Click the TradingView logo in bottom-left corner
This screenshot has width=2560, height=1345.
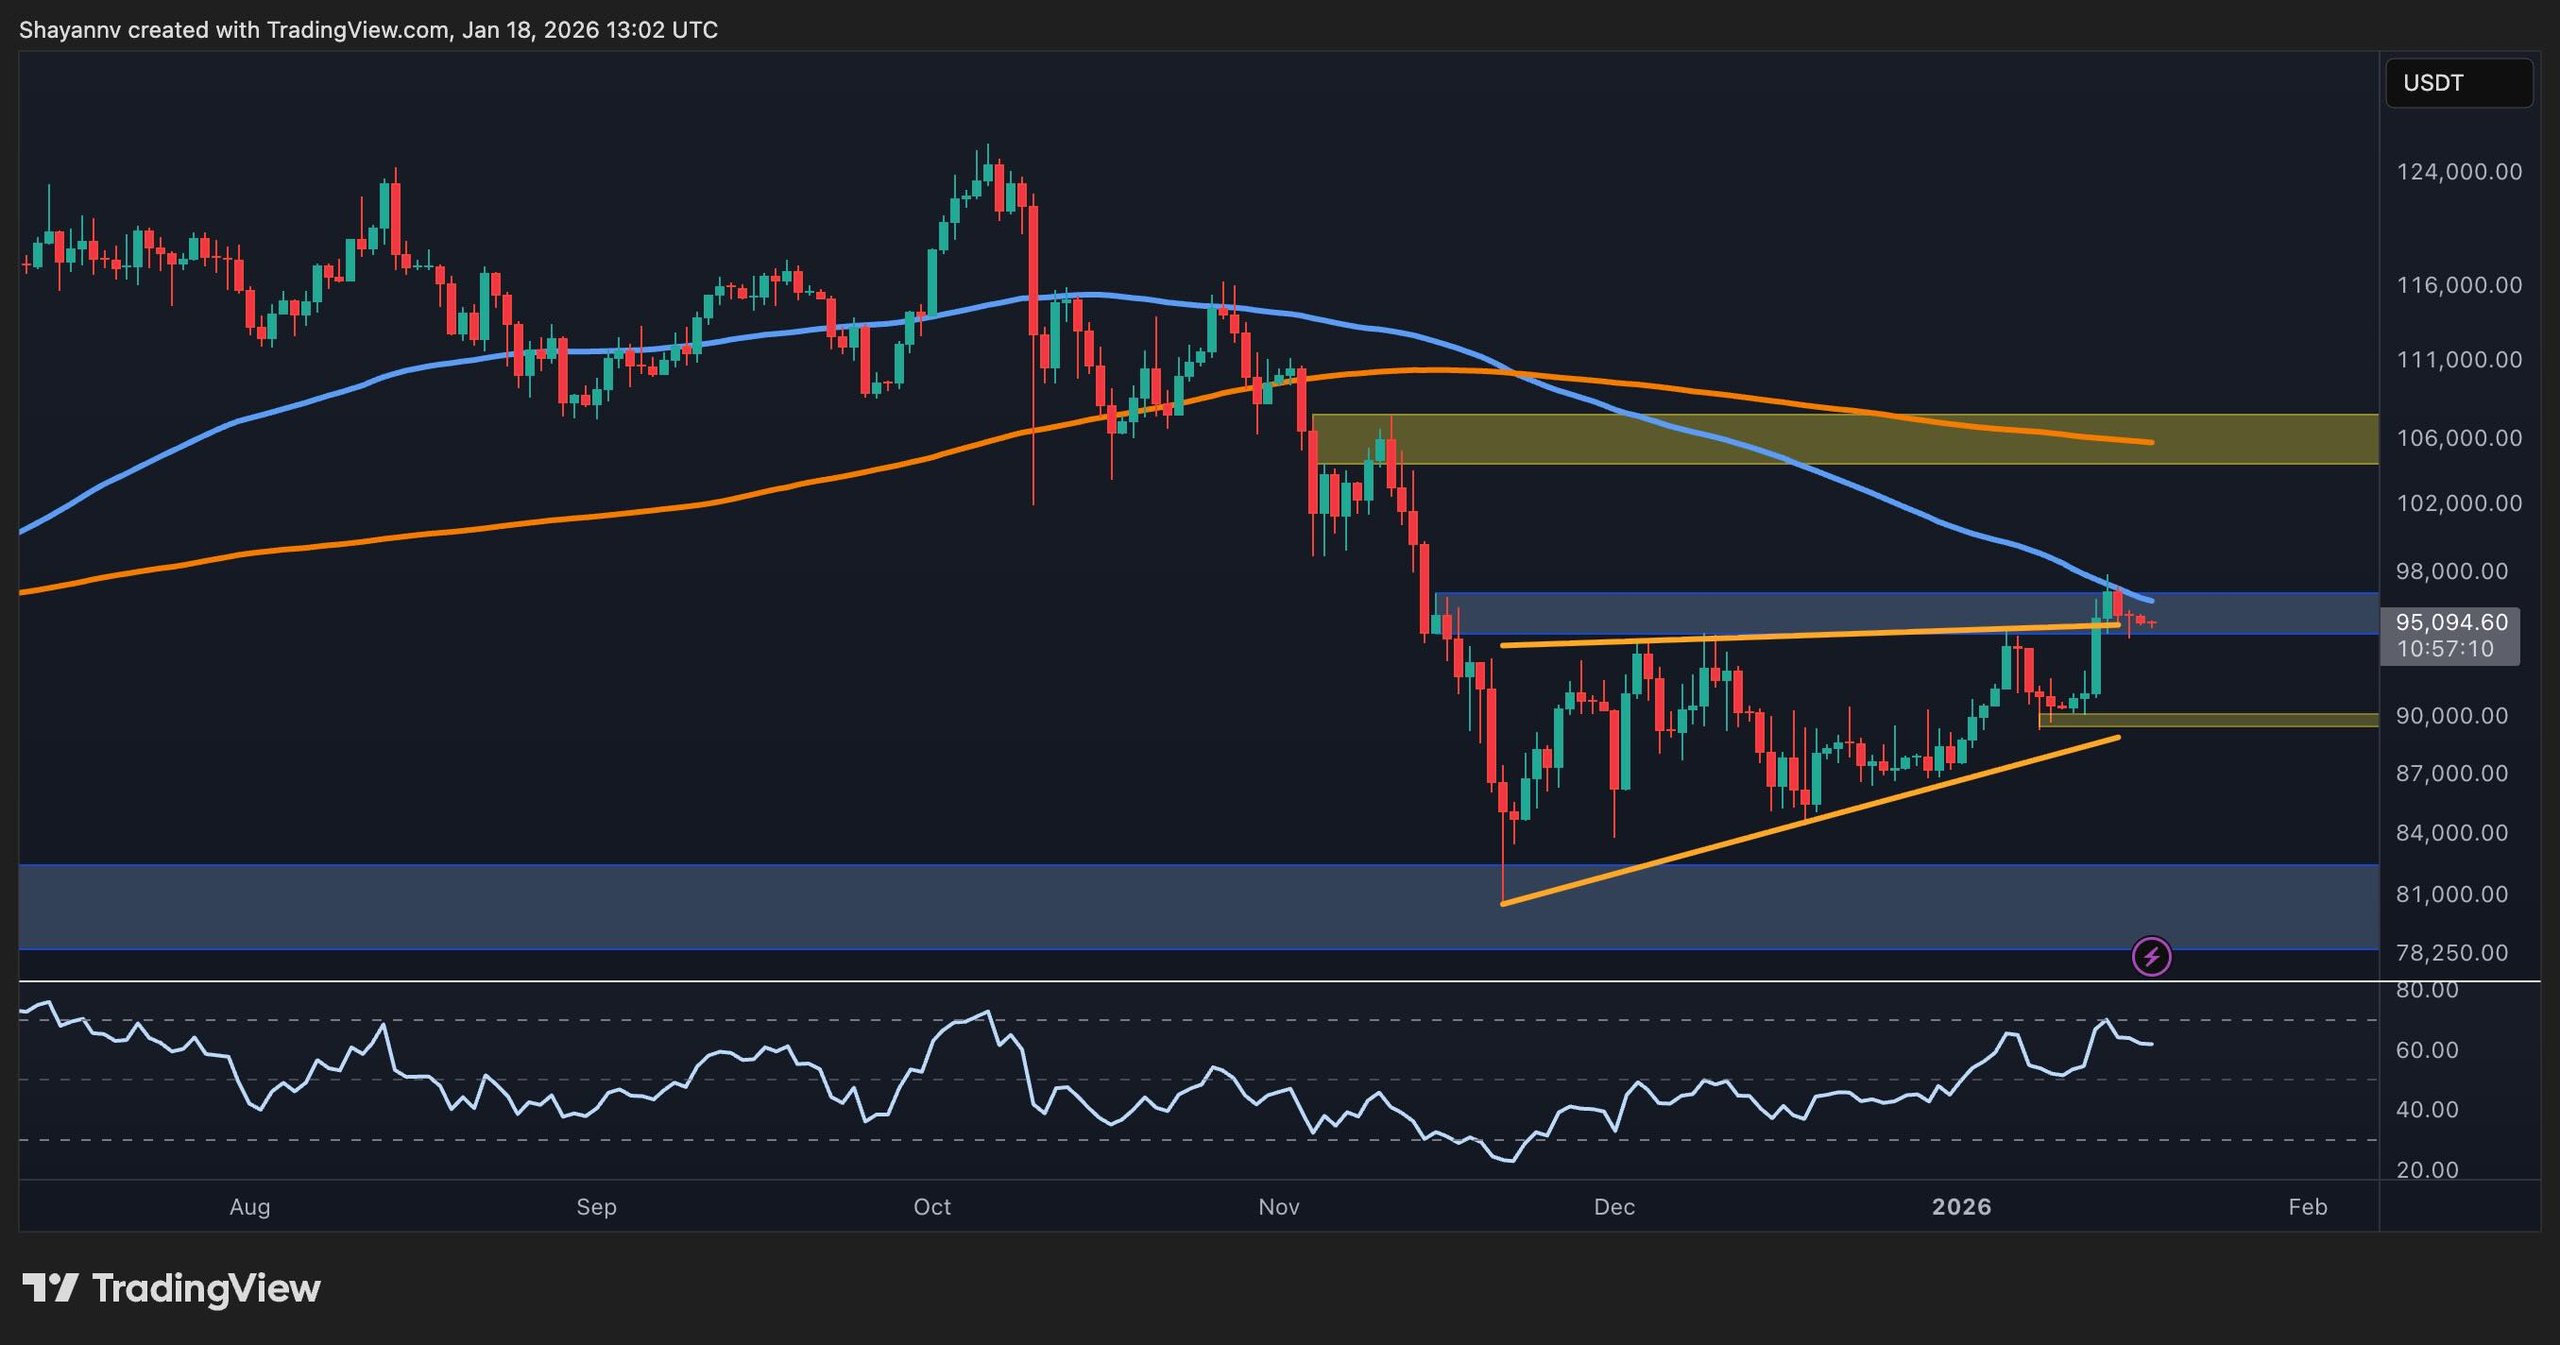tap(170, 1288)
